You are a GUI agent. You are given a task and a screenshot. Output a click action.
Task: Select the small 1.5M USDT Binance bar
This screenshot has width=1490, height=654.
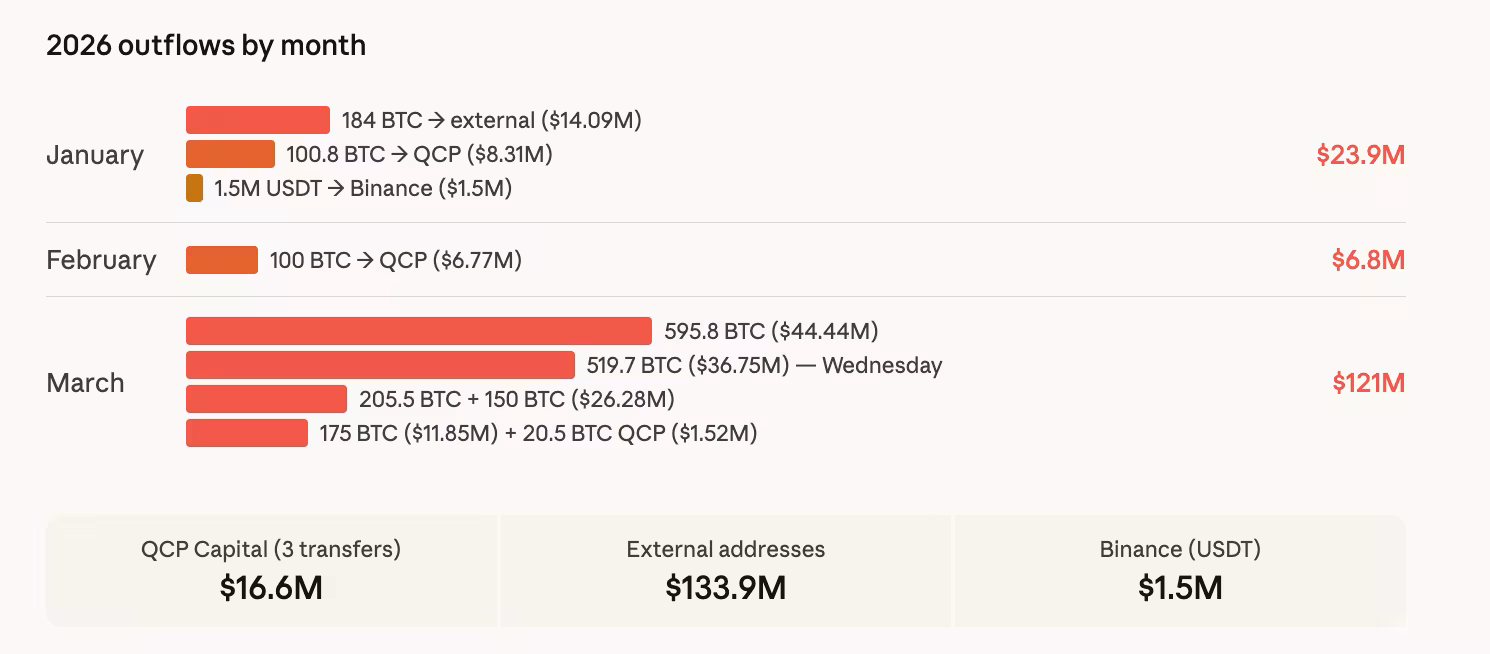click(x=195, y=188)
